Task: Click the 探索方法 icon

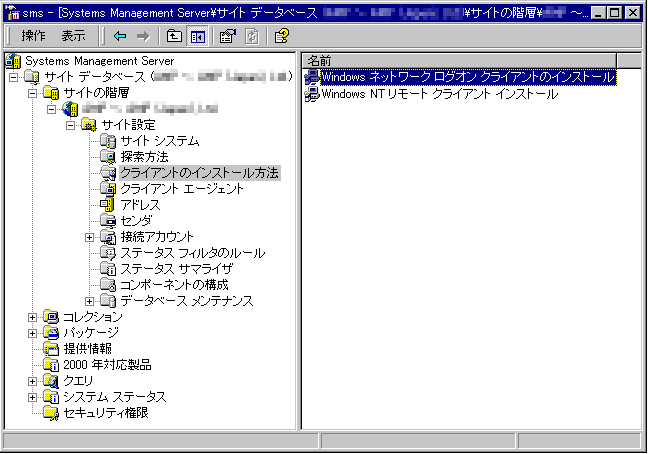Action: [108, 157]
